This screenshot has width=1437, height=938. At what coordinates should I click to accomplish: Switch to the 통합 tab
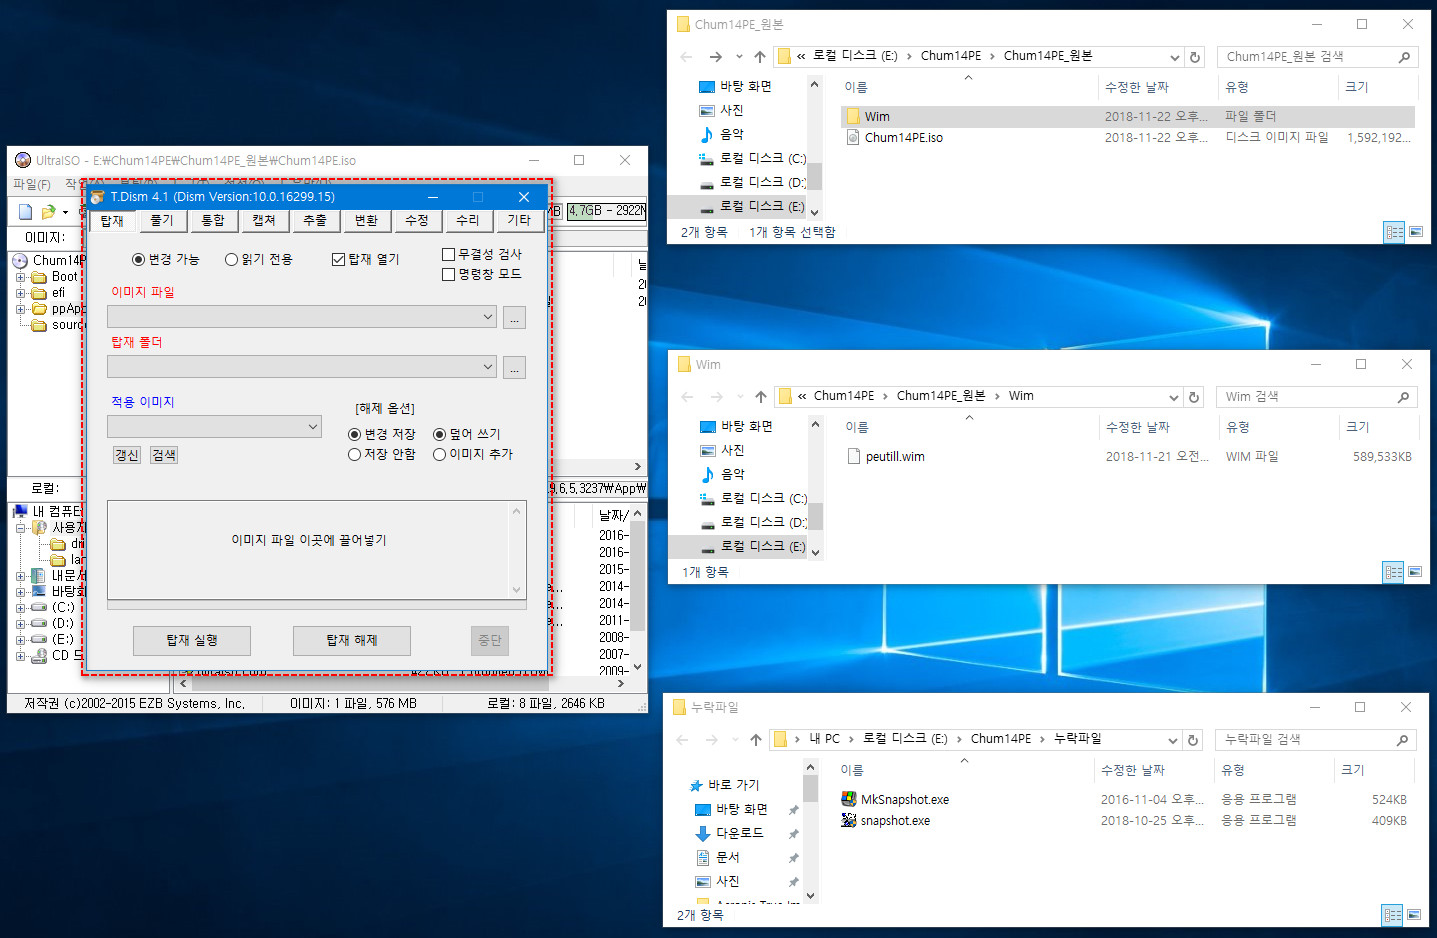click(213, 220)
